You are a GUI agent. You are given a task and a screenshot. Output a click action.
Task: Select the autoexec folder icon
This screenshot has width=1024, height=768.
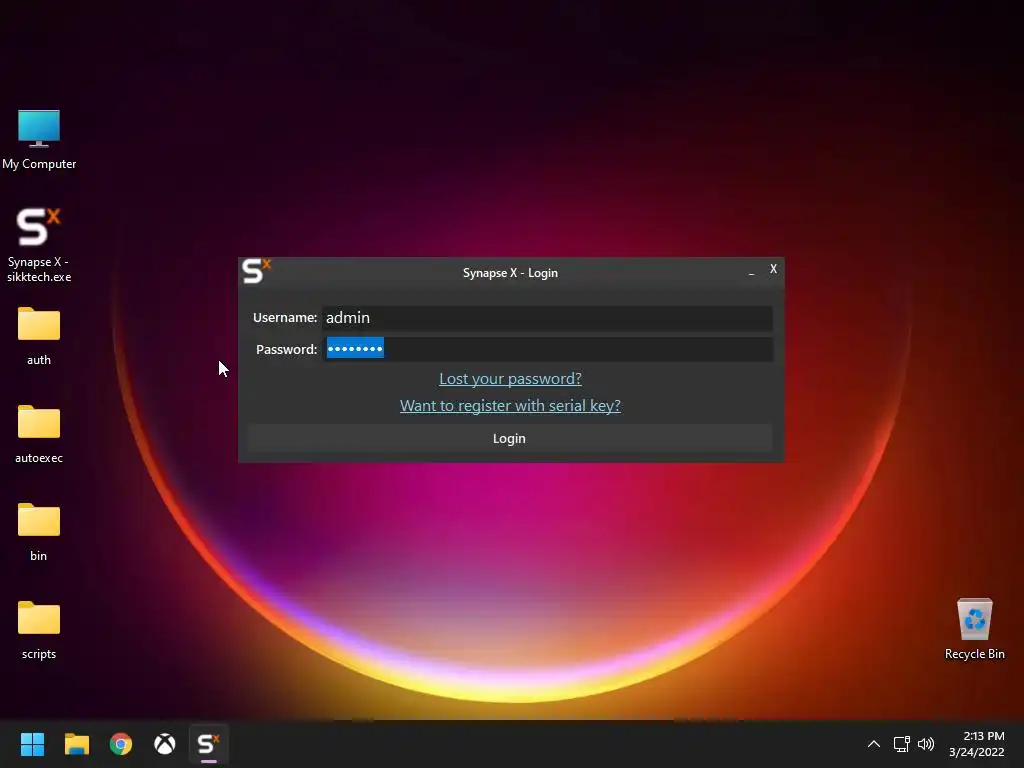pyautogui.click(x=39, y=434)
